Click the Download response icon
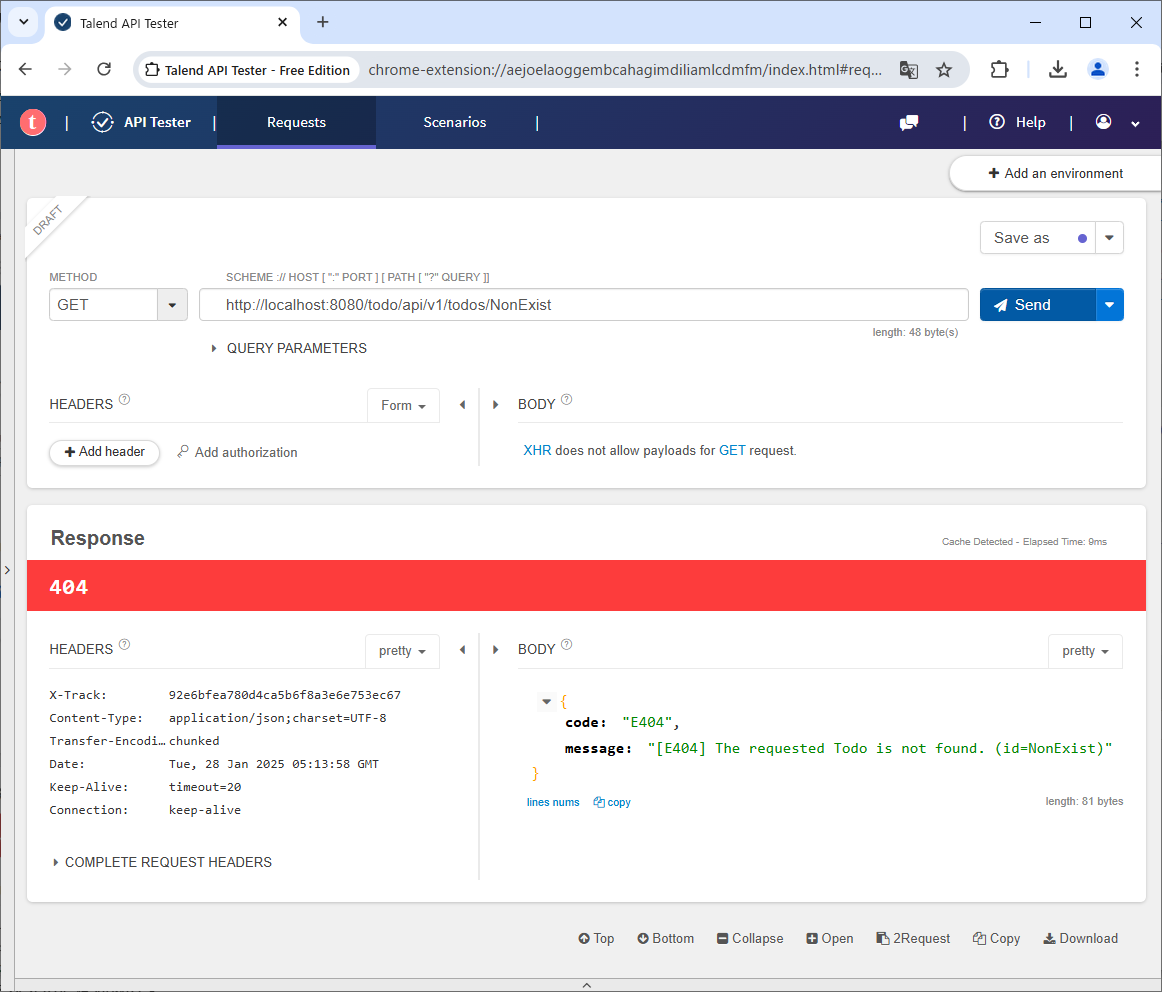Screen dimensions: 1162x992 (x=1080, y=938)
